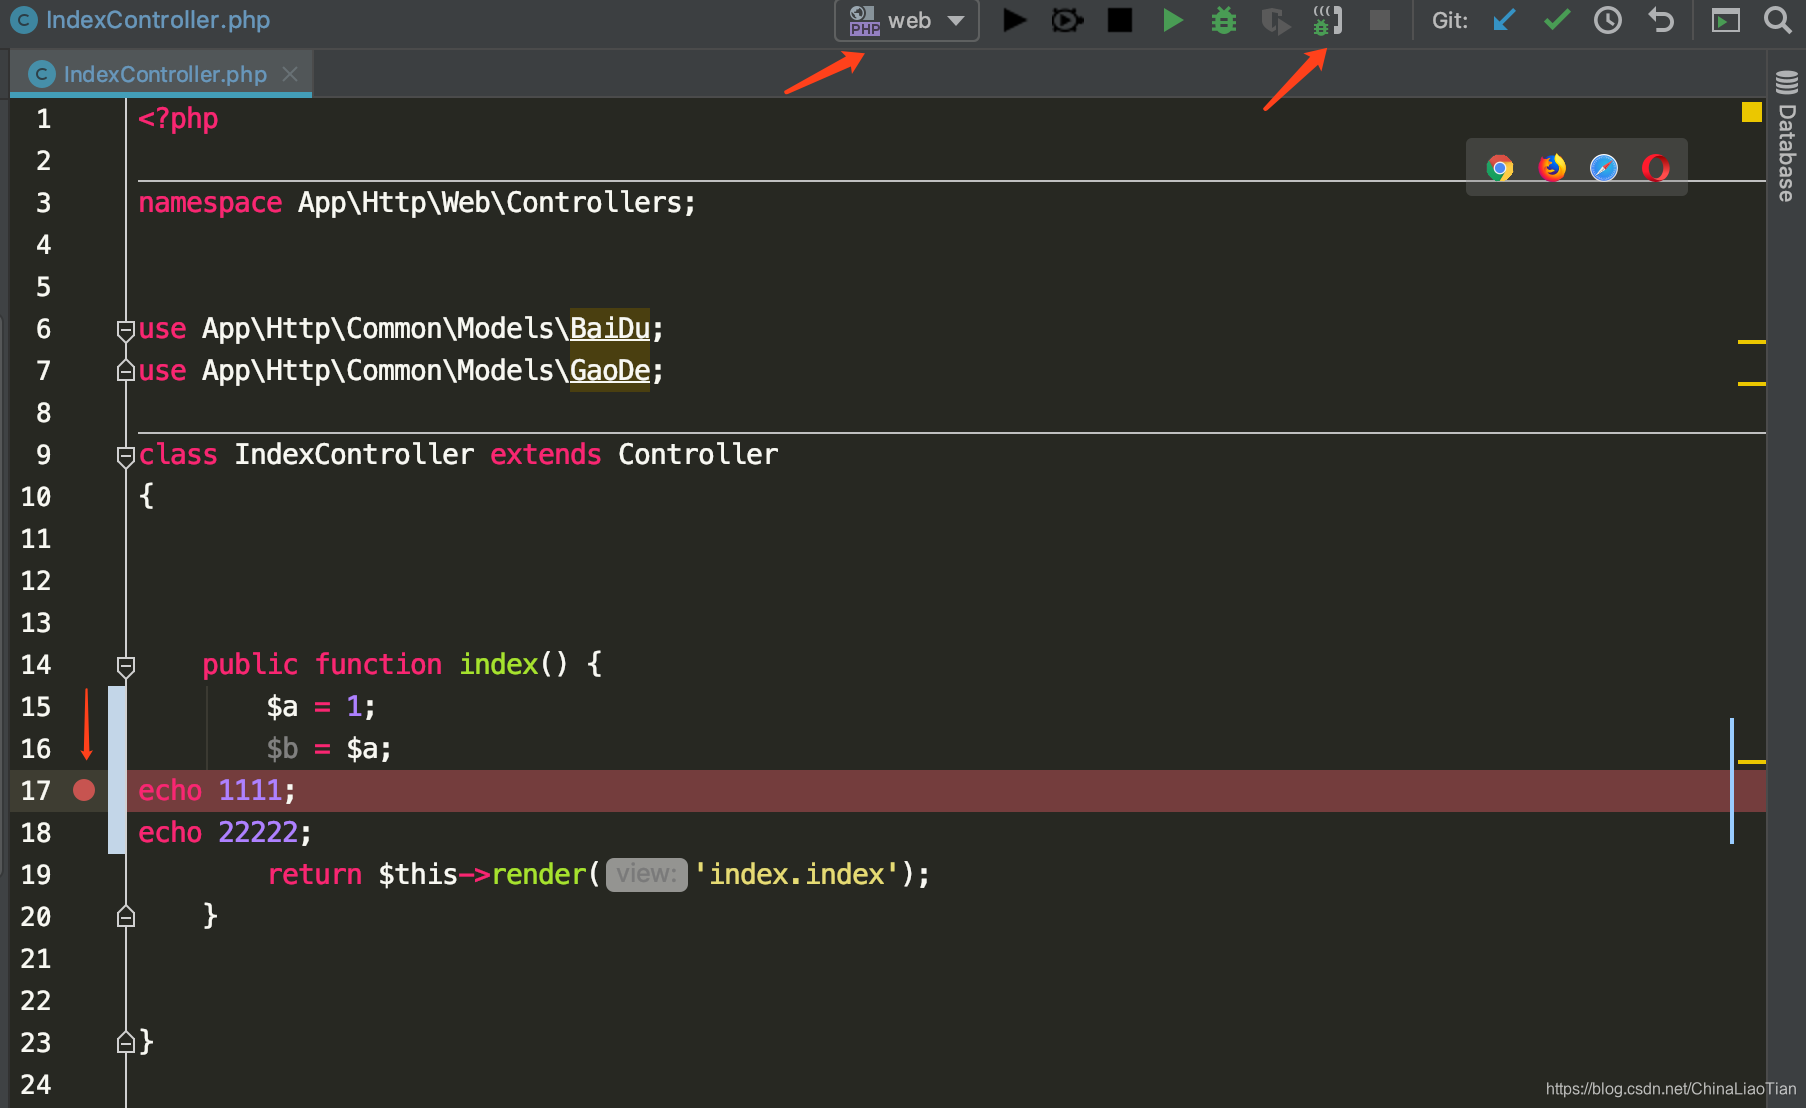This screenshot has width=1806, height=1108.
Task: Collapse the use statements fold region
Action: coord(125,330)
